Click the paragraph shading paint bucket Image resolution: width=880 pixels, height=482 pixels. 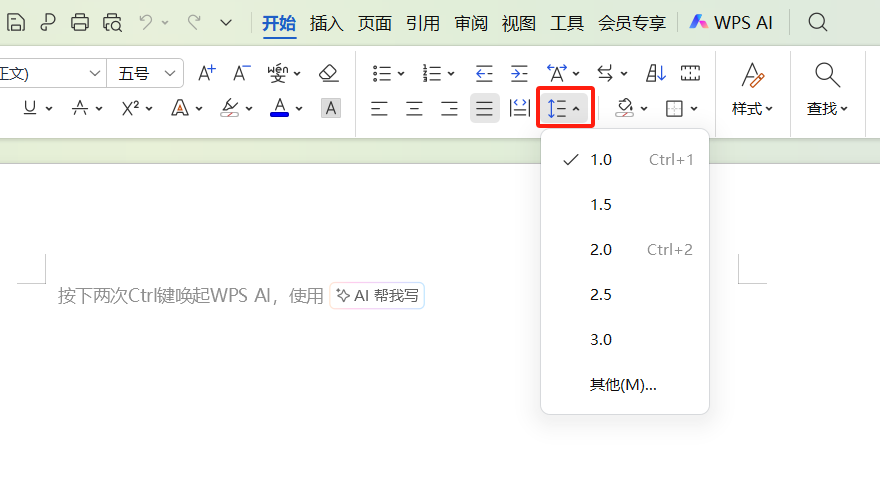point(625,108)
